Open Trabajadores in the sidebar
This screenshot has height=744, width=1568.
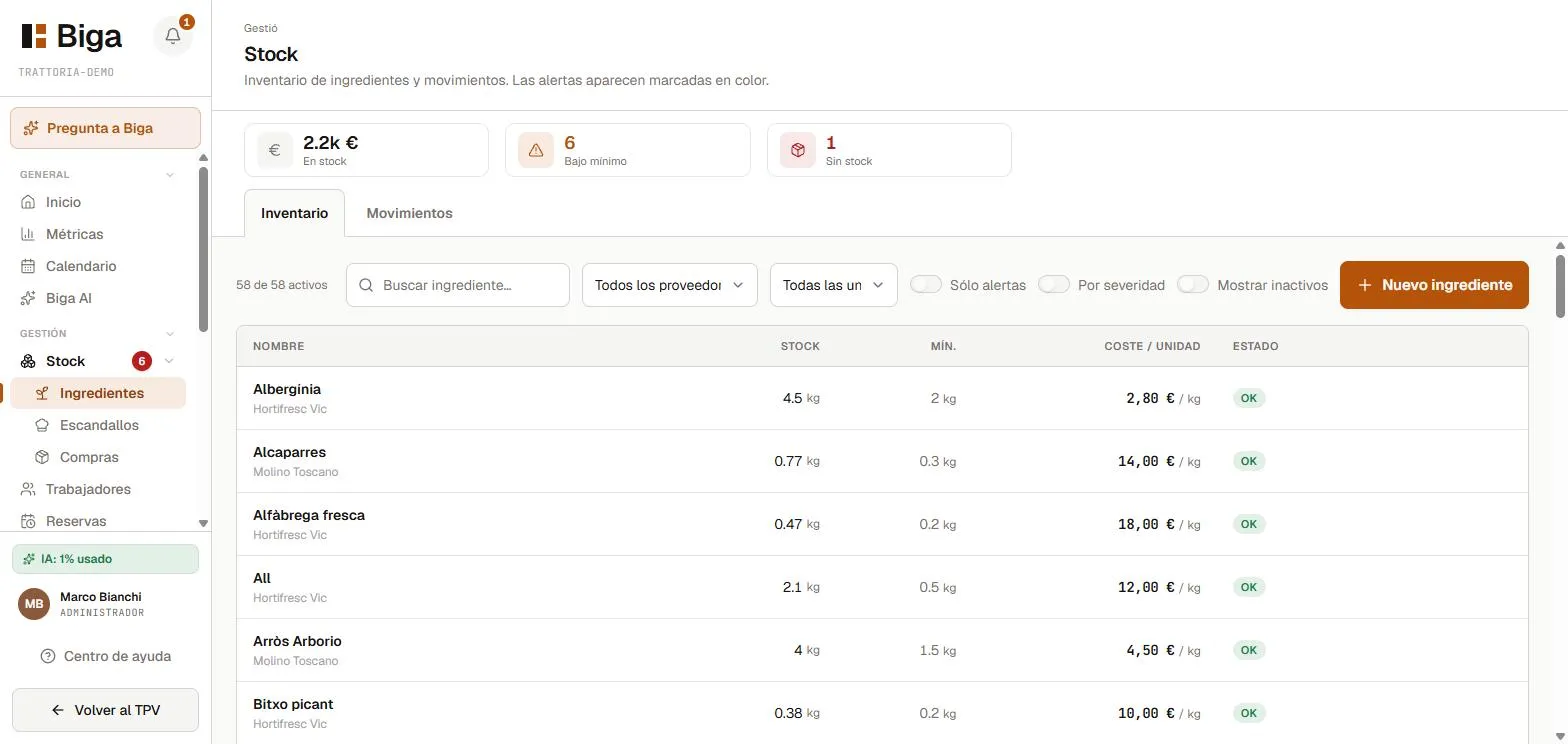pyautogui.click(x=100, y=489)
